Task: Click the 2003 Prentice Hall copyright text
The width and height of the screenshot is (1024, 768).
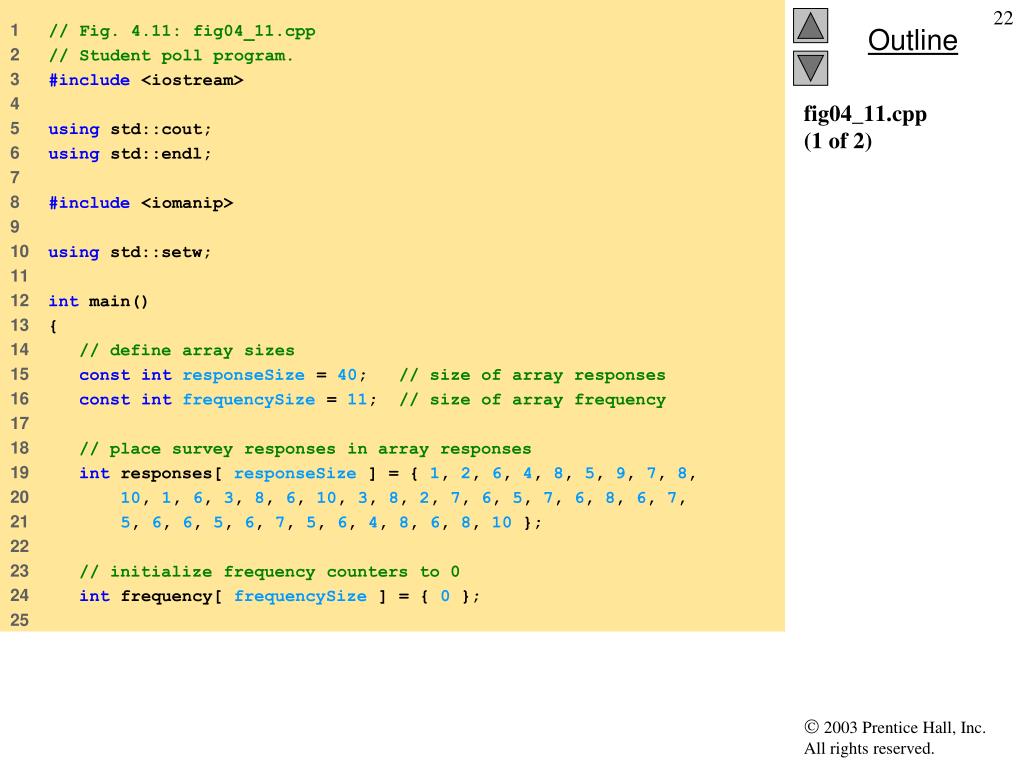Action: 895,728
